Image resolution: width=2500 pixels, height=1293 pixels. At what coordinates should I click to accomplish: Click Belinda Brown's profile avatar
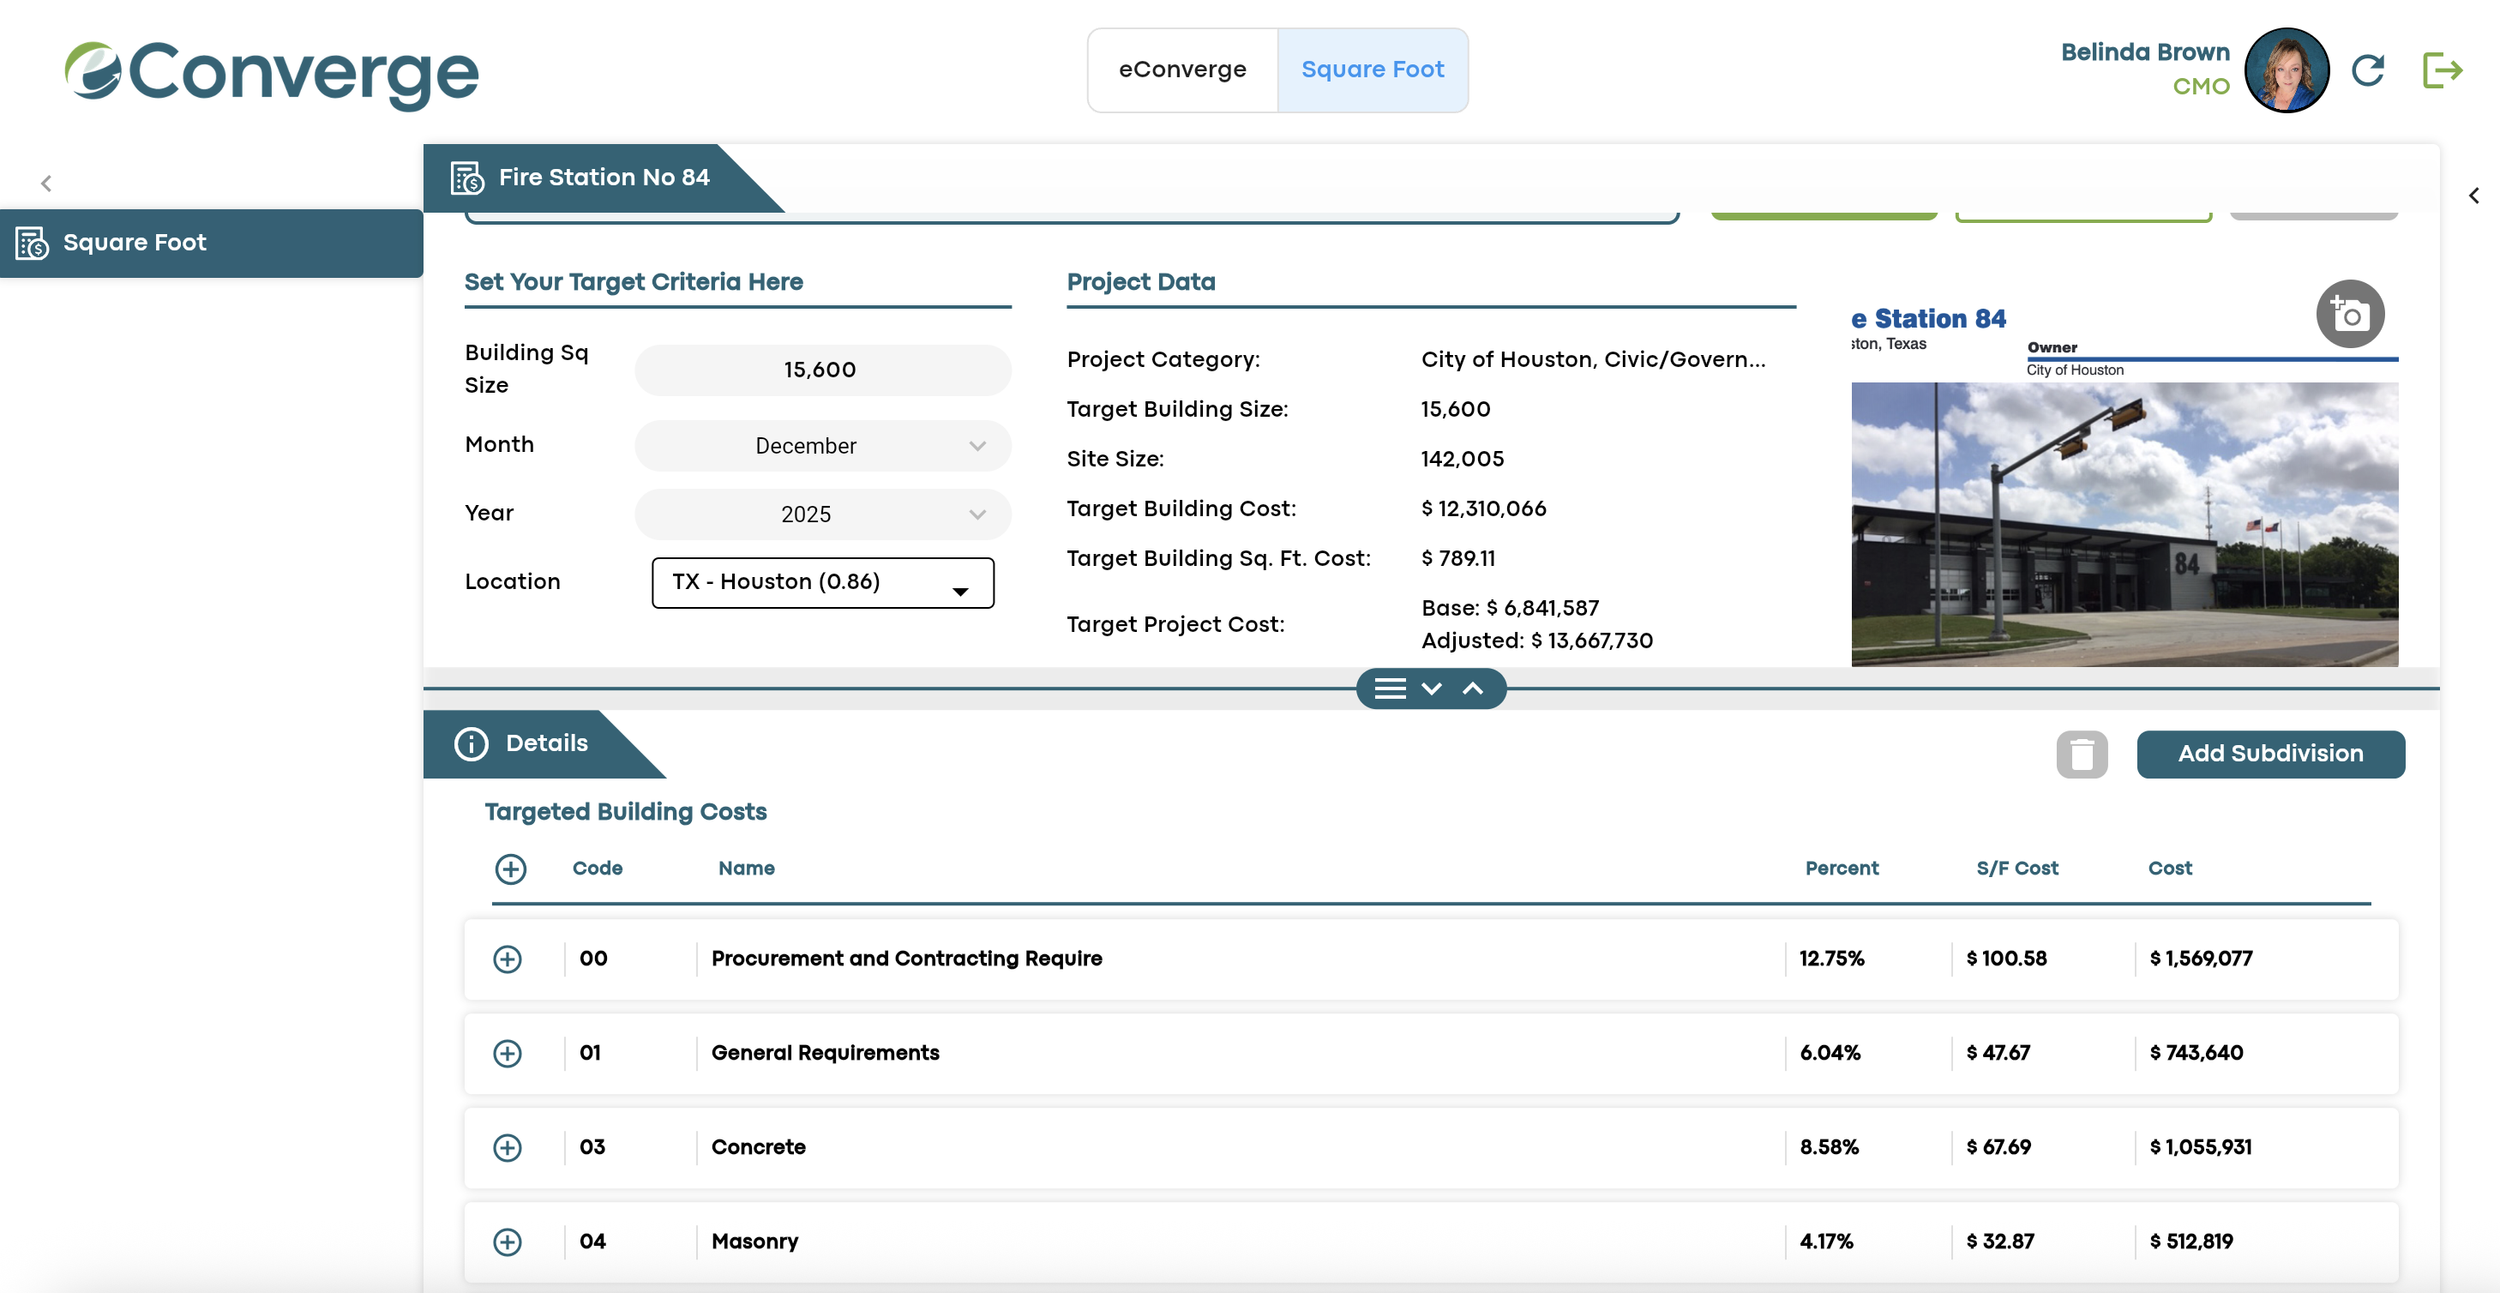(x=2285, y=70)
